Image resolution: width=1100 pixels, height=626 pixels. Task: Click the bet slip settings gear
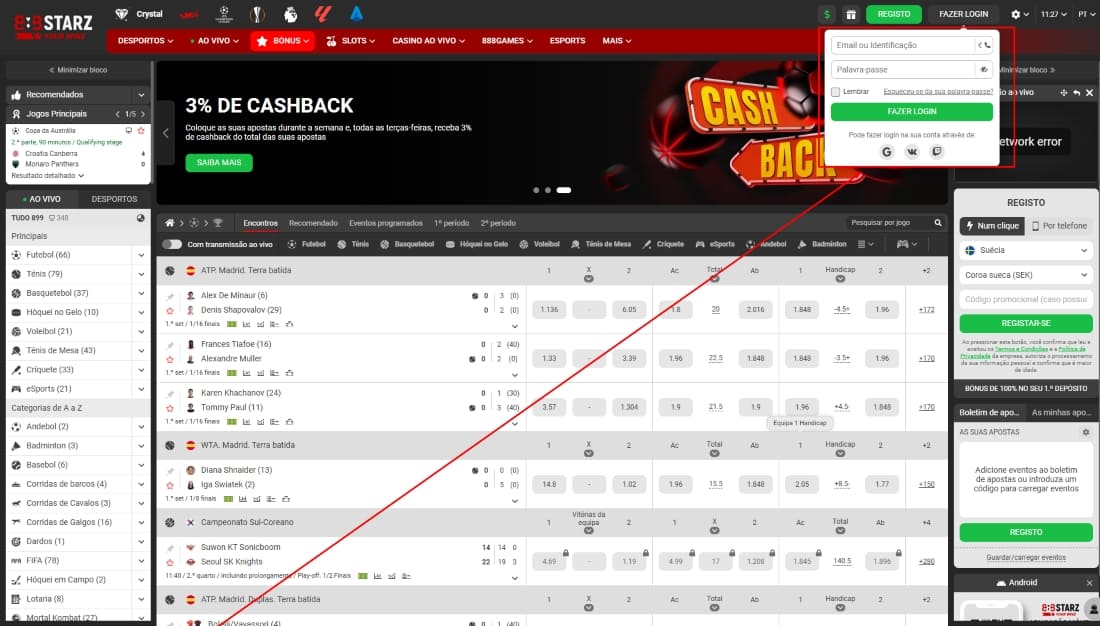[x=1085, y=432]
